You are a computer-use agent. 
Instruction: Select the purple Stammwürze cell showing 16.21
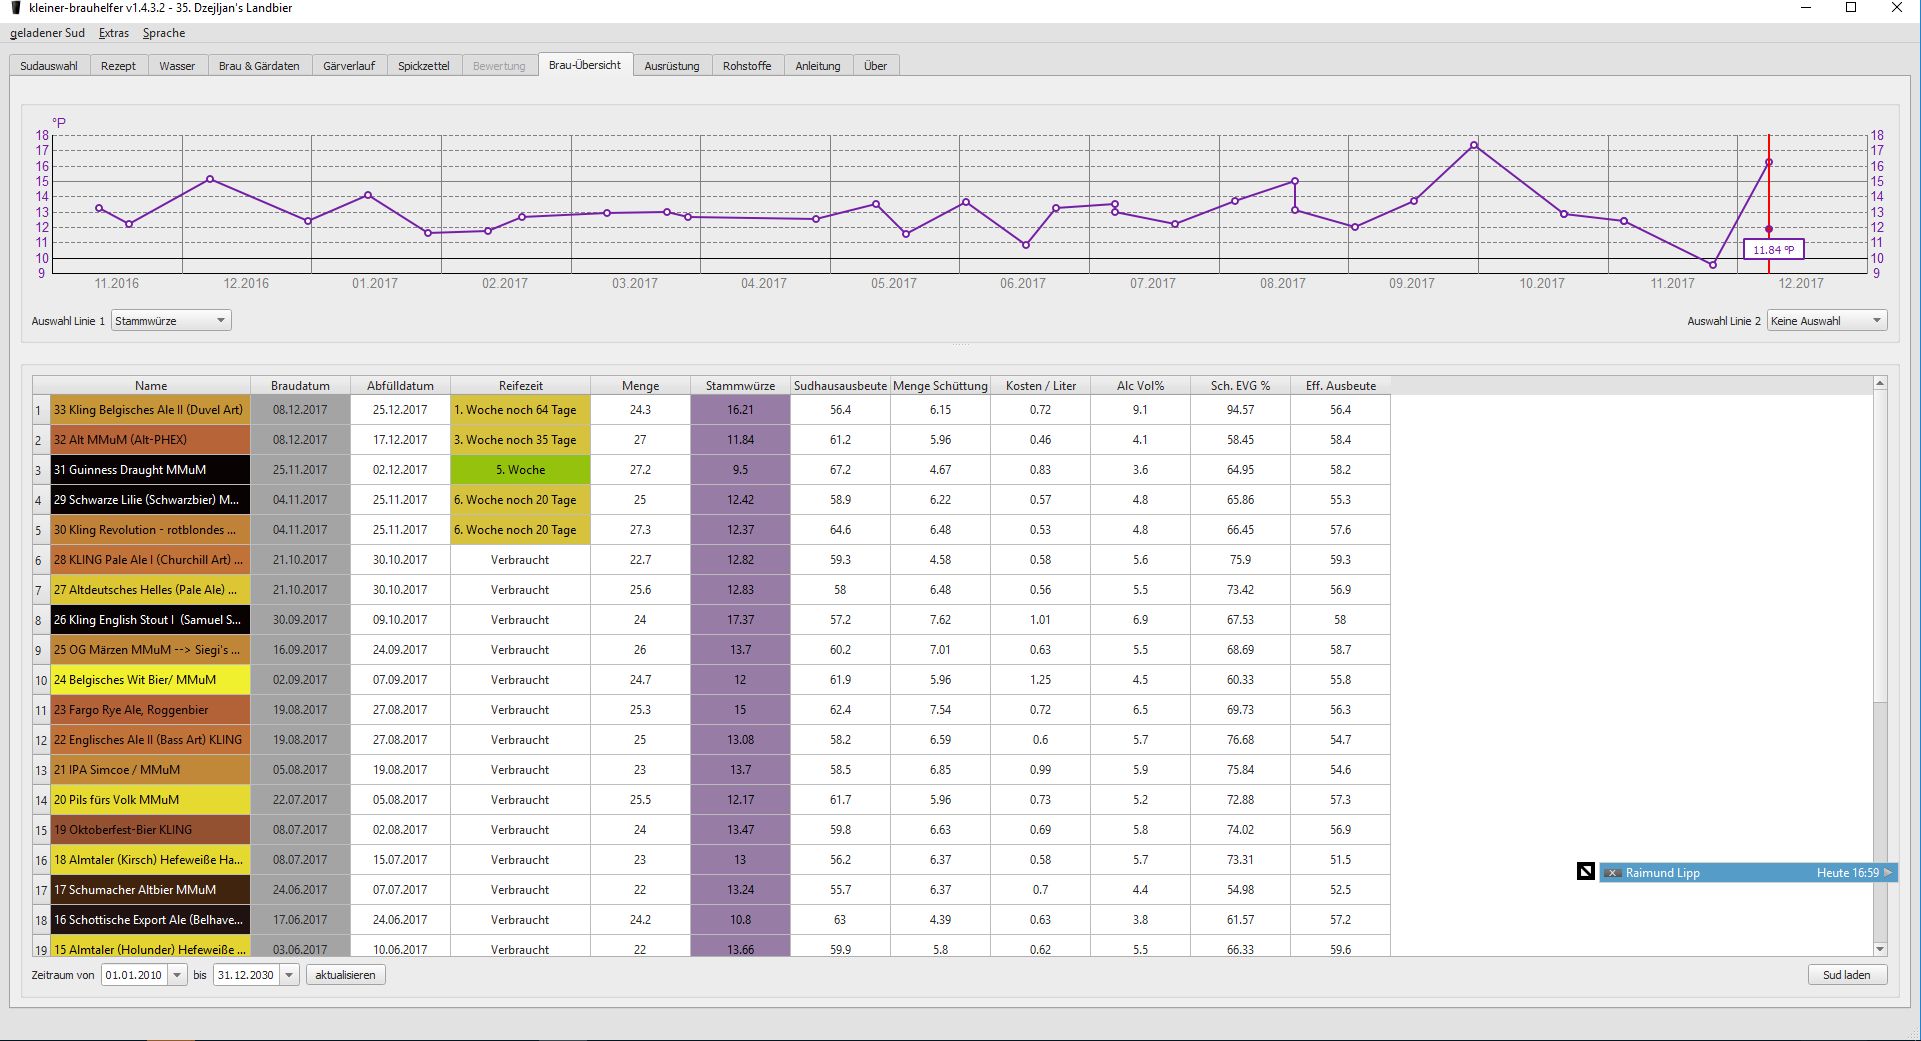point(740,410)
